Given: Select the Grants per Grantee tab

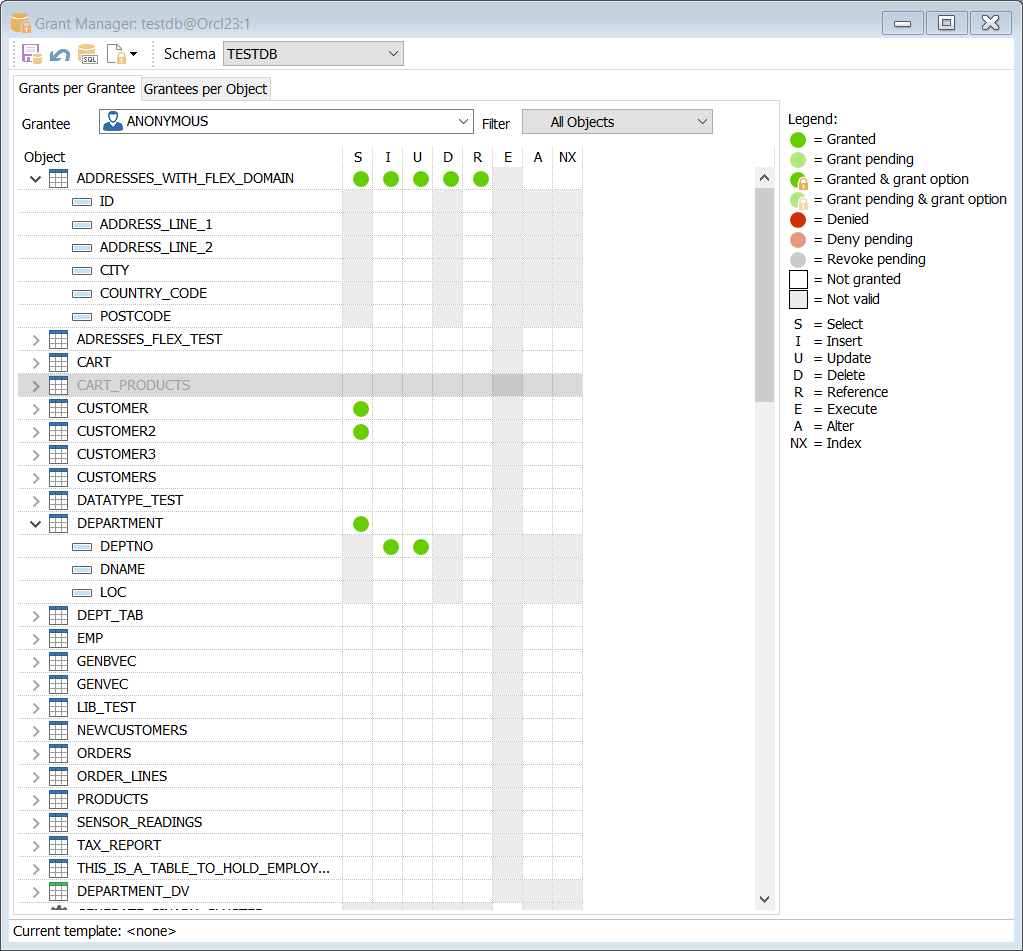Looking at the screenshot, I should pos(77,88).
